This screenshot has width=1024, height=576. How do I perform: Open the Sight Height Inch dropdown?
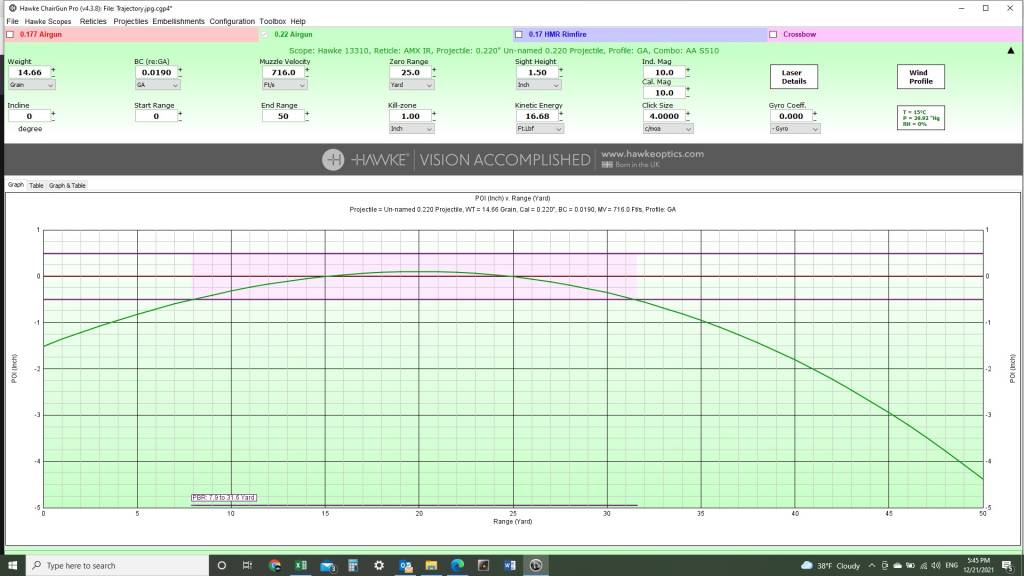point(538,85)
